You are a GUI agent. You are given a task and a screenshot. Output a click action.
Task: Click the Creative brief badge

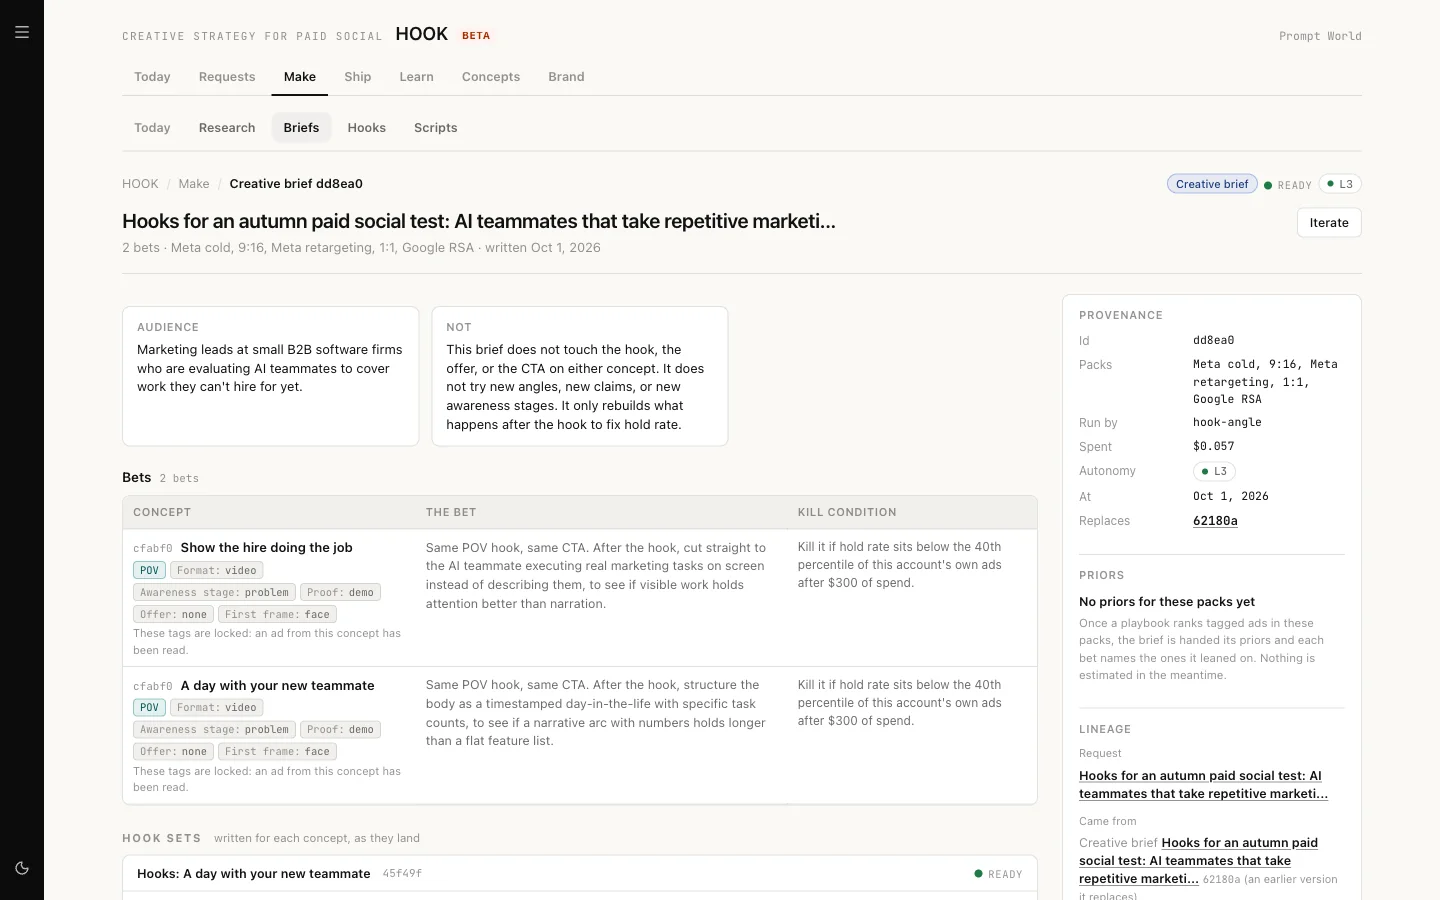(1212, 184)
